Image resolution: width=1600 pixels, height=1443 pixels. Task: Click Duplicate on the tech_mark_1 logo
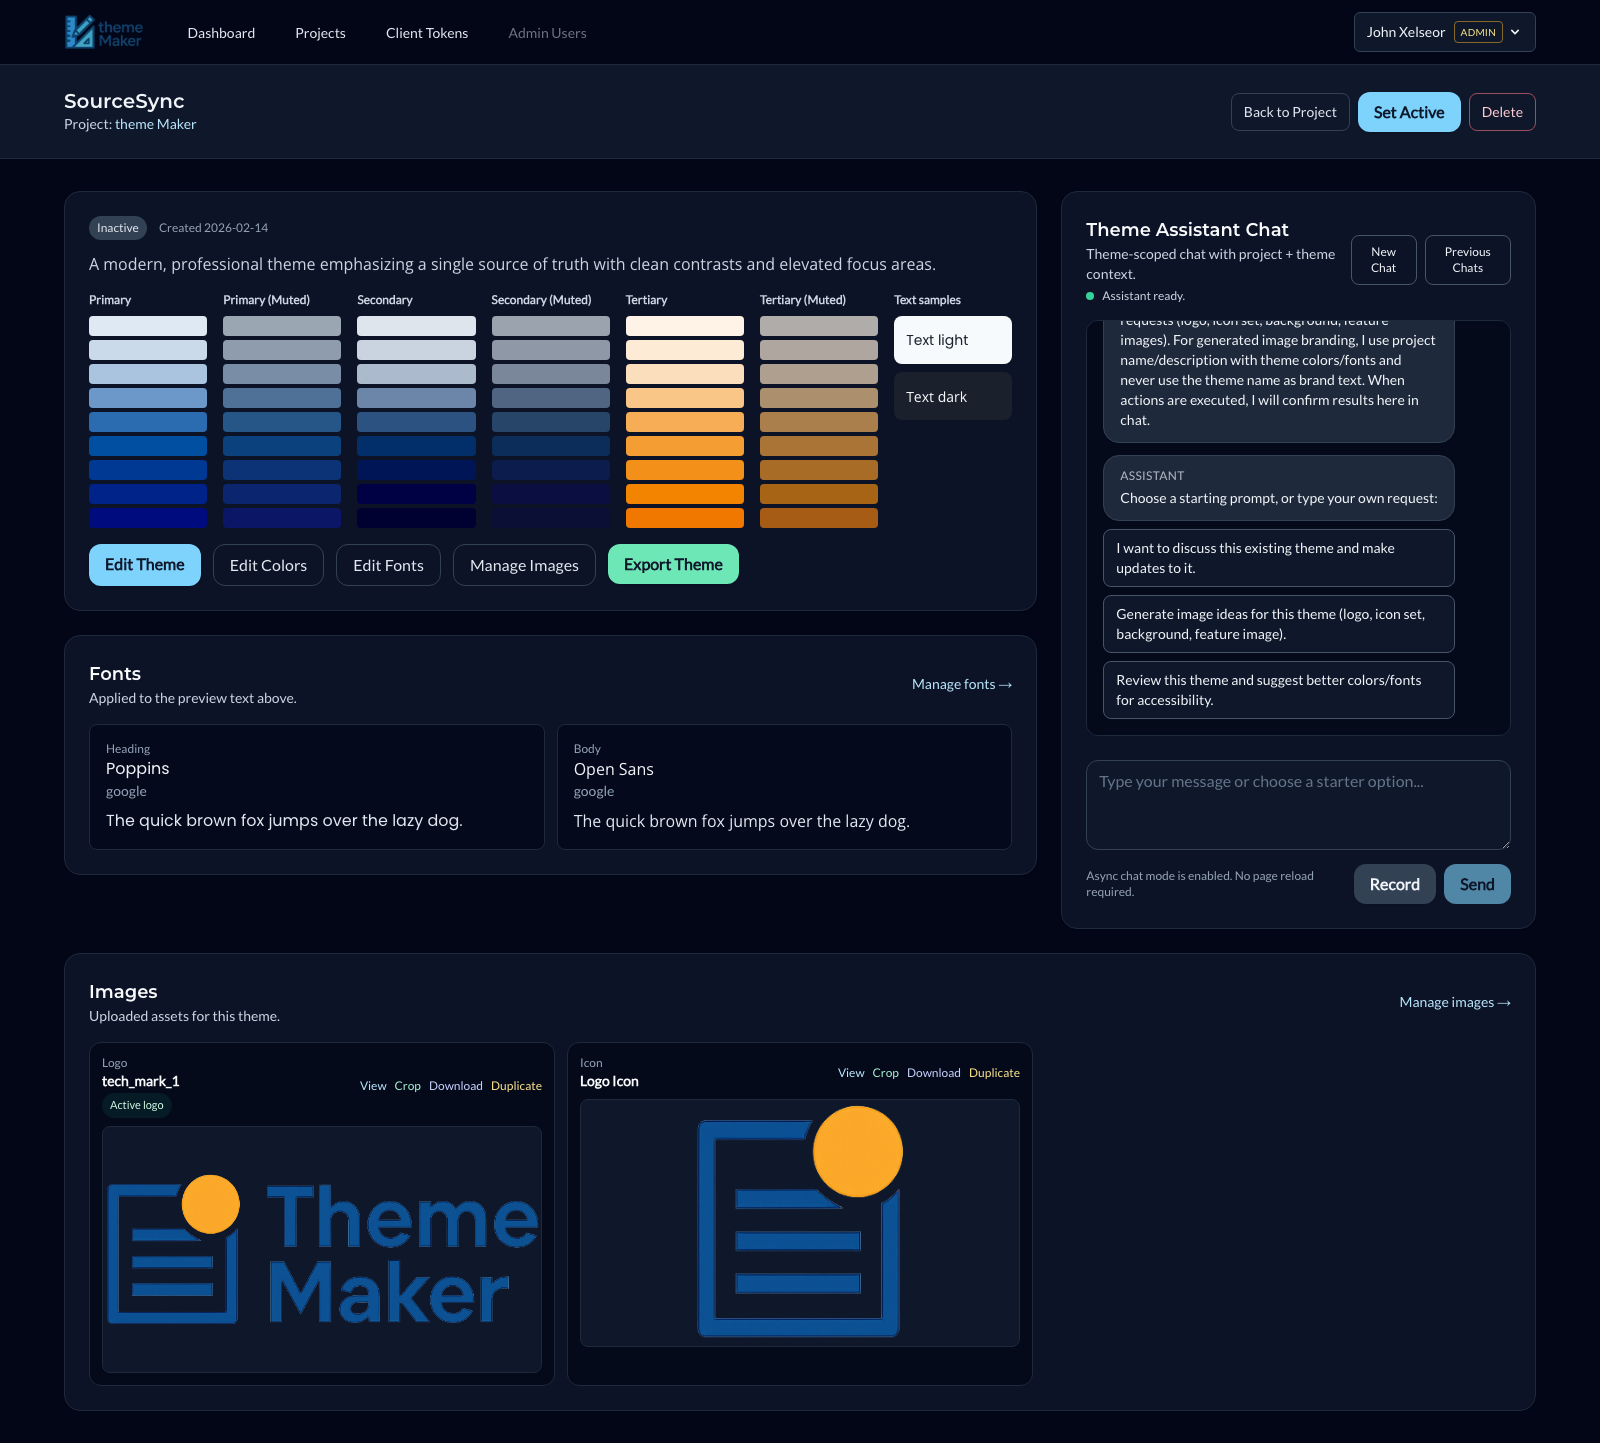coord(516,1086)
